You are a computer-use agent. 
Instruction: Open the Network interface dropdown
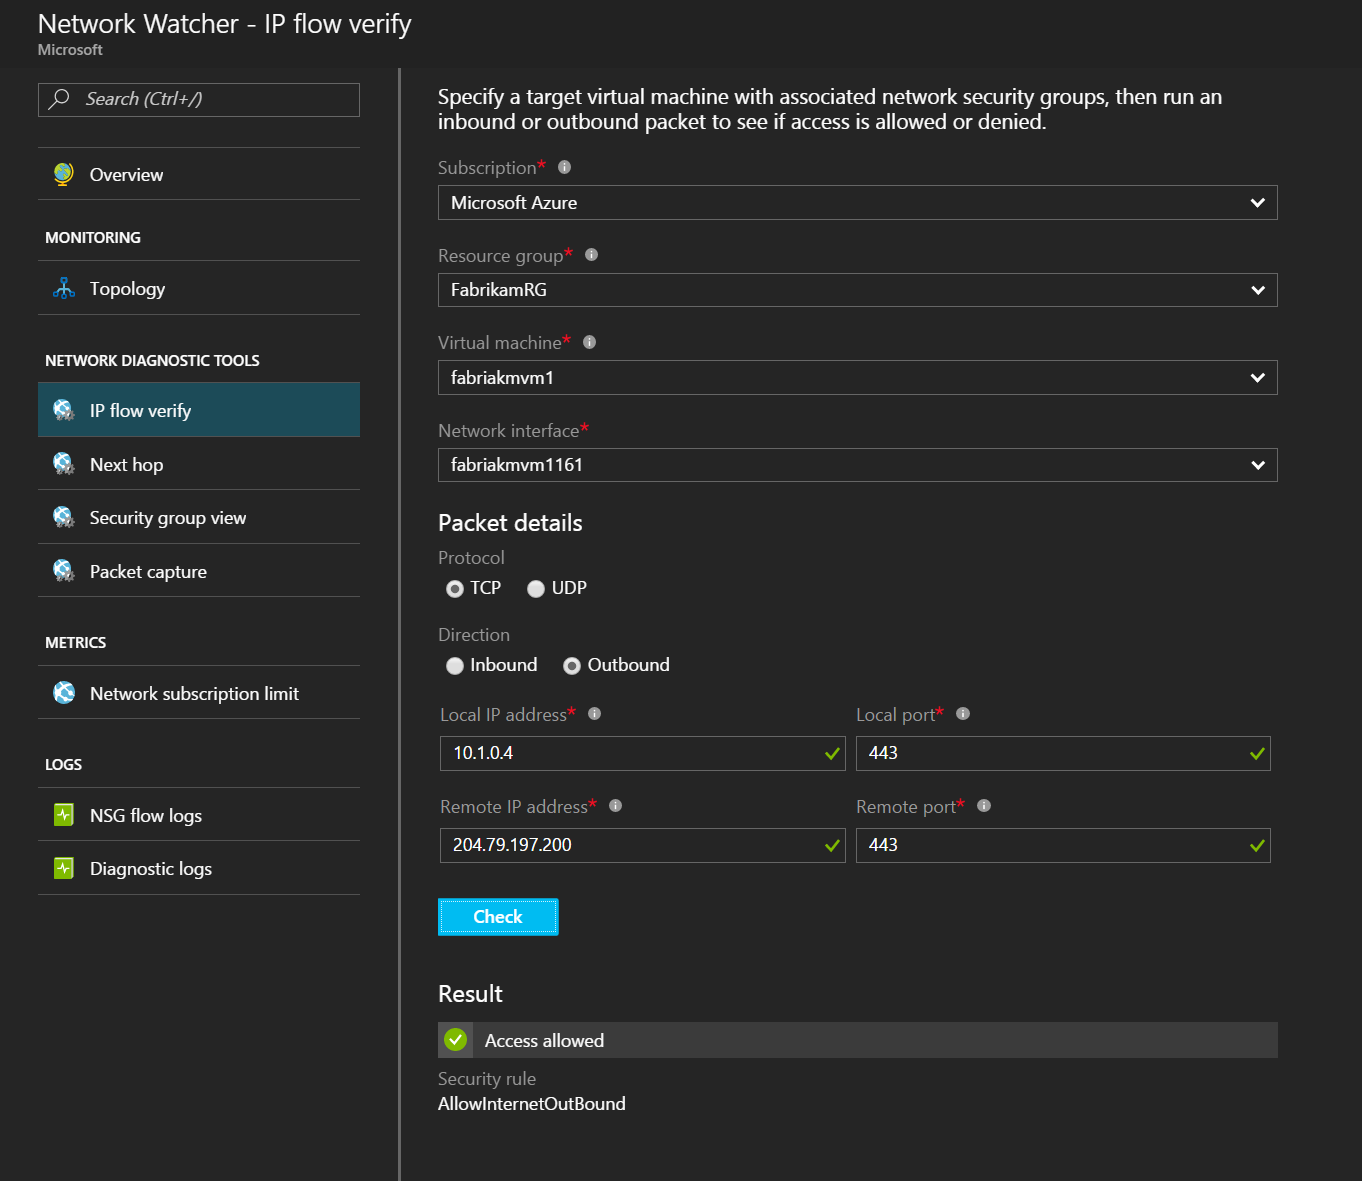coord(857,465)
